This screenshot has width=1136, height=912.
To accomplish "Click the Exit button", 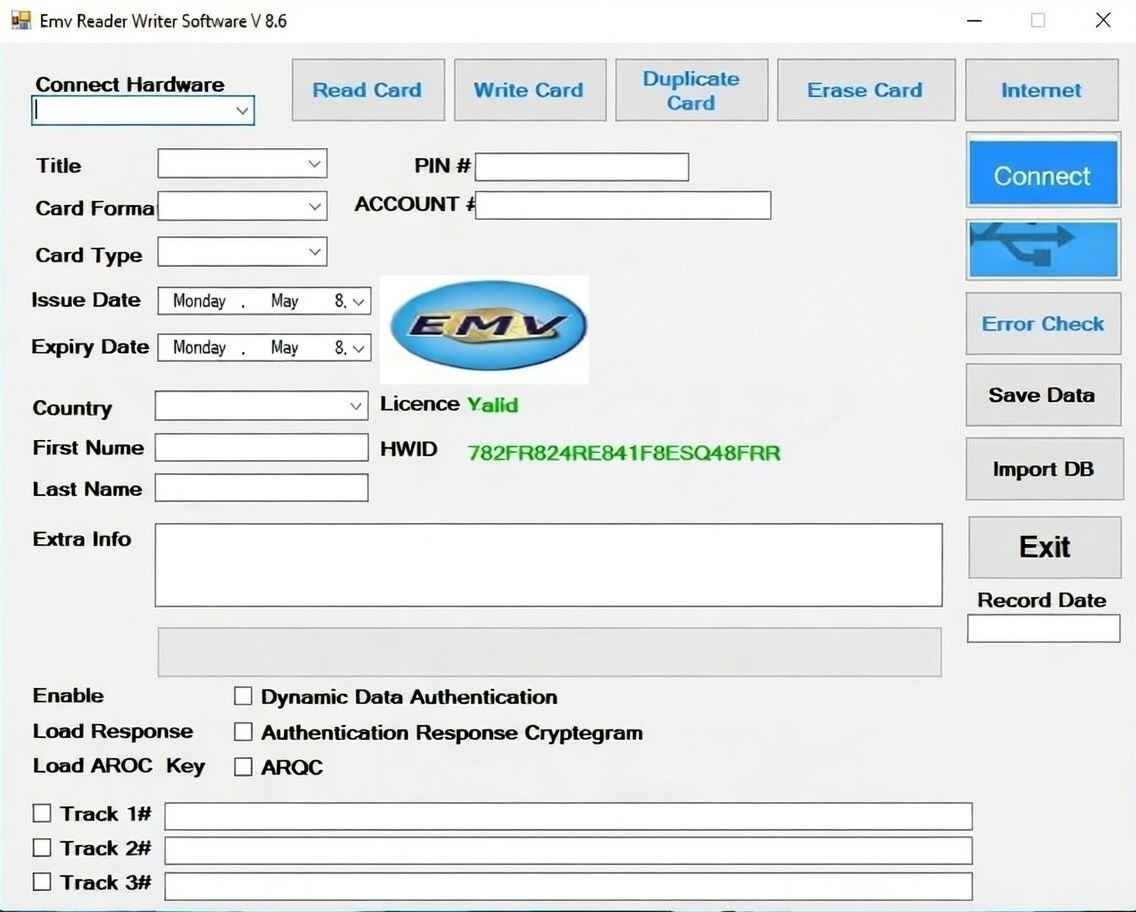I will point(1044,547).
